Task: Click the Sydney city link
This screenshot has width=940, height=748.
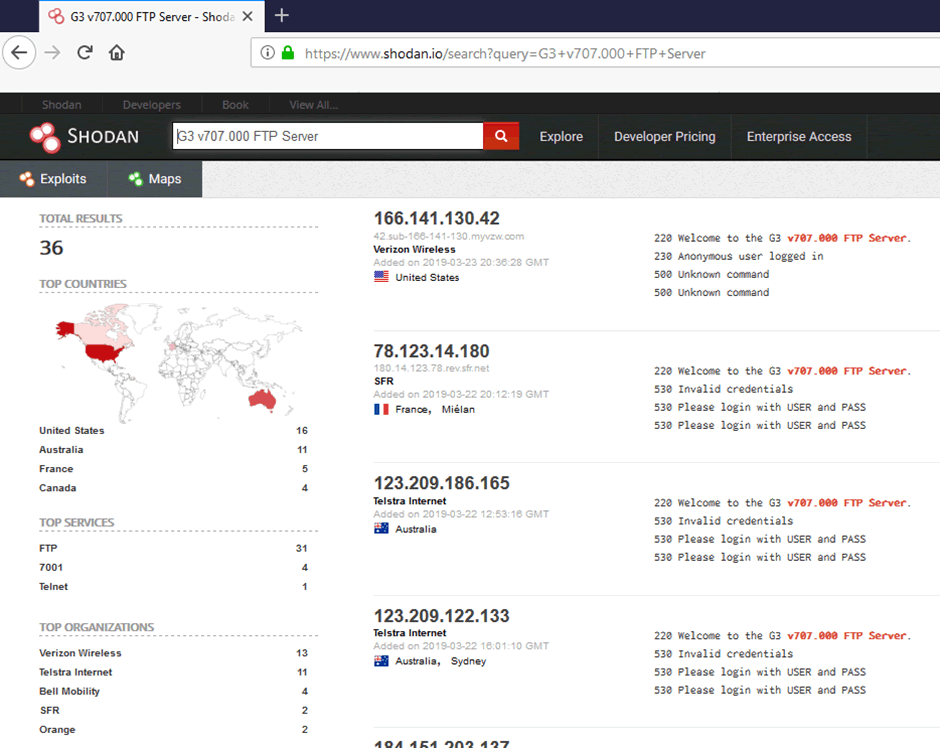Action: click(x=468, y=661)
